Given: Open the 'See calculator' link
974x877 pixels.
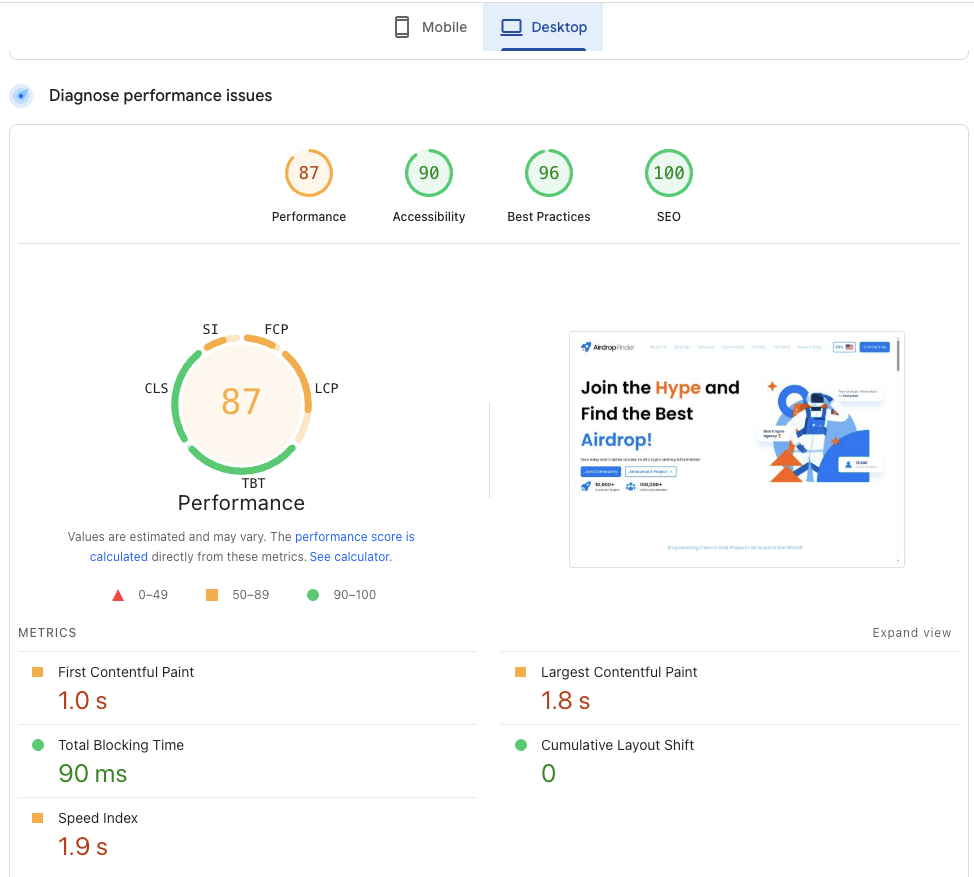Looking at the screenshot, I should 350,557.
